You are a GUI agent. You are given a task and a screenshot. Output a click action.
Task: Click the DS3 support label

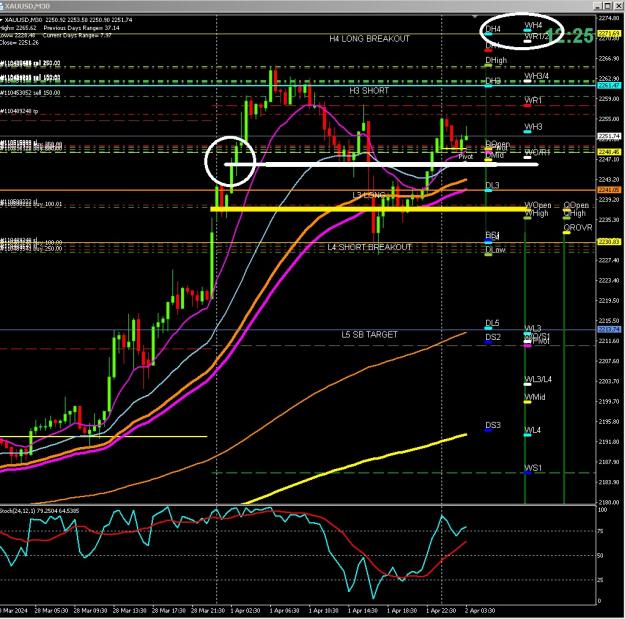493,425
